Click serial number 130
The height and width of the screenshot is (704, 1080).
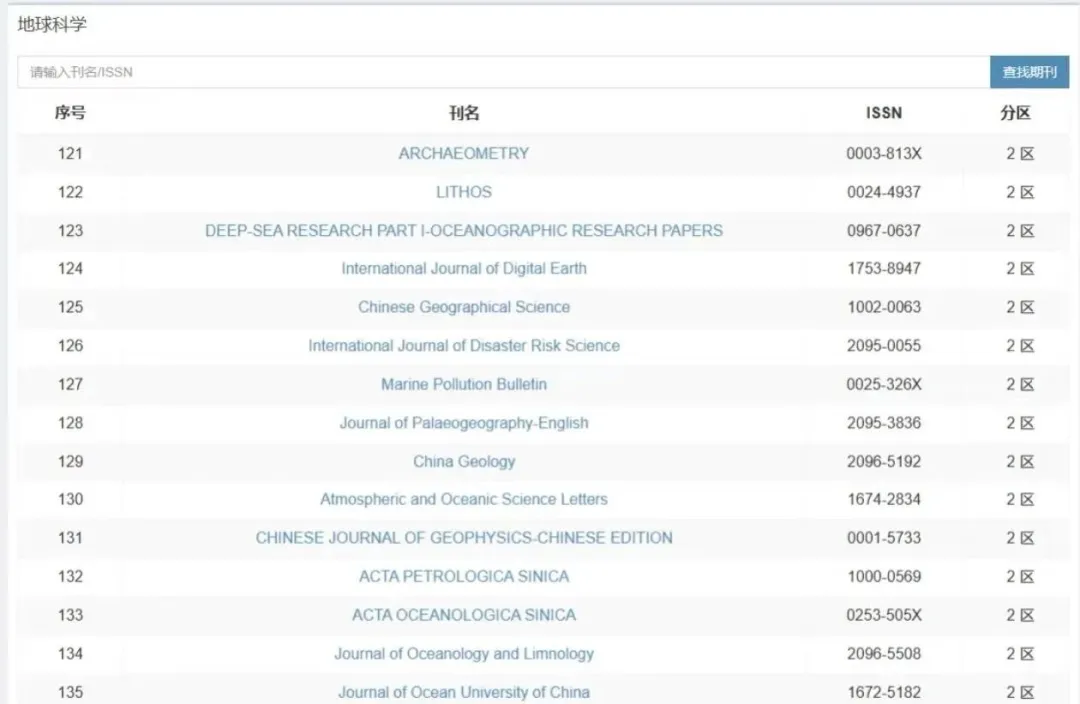[70, 499]
